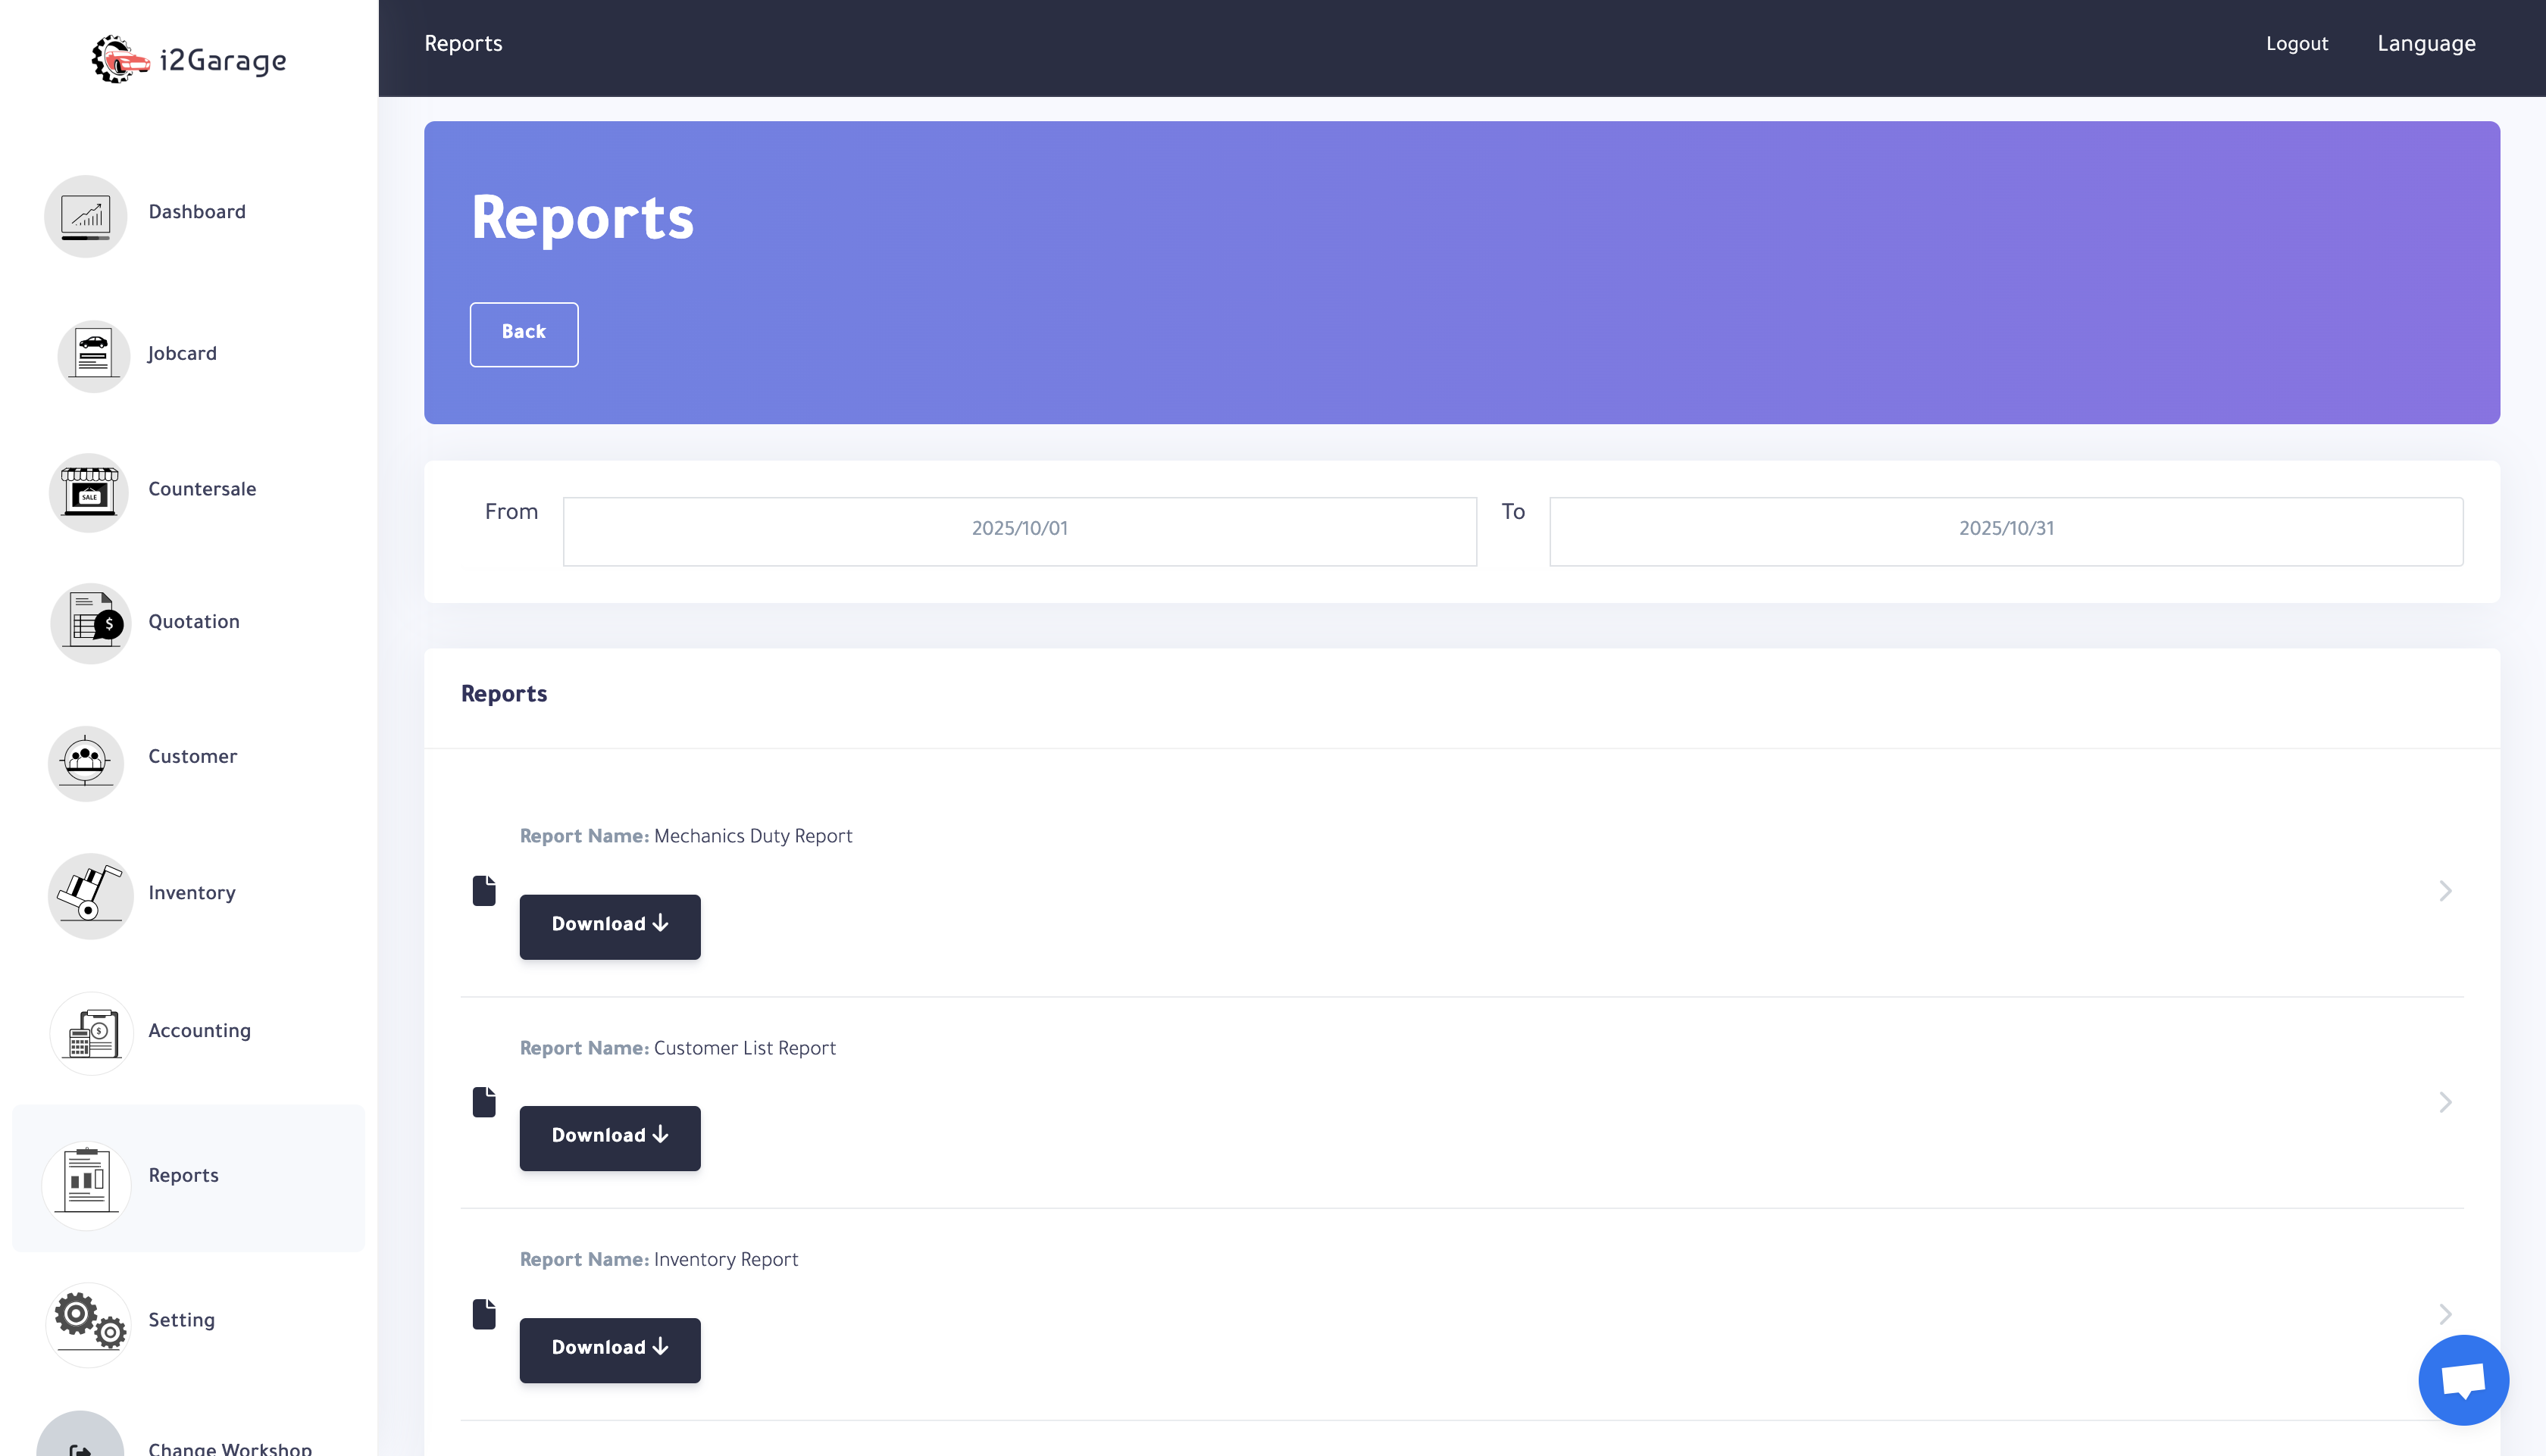
Task: Select the Jobcard icon
Action: [x=93, y=354]
